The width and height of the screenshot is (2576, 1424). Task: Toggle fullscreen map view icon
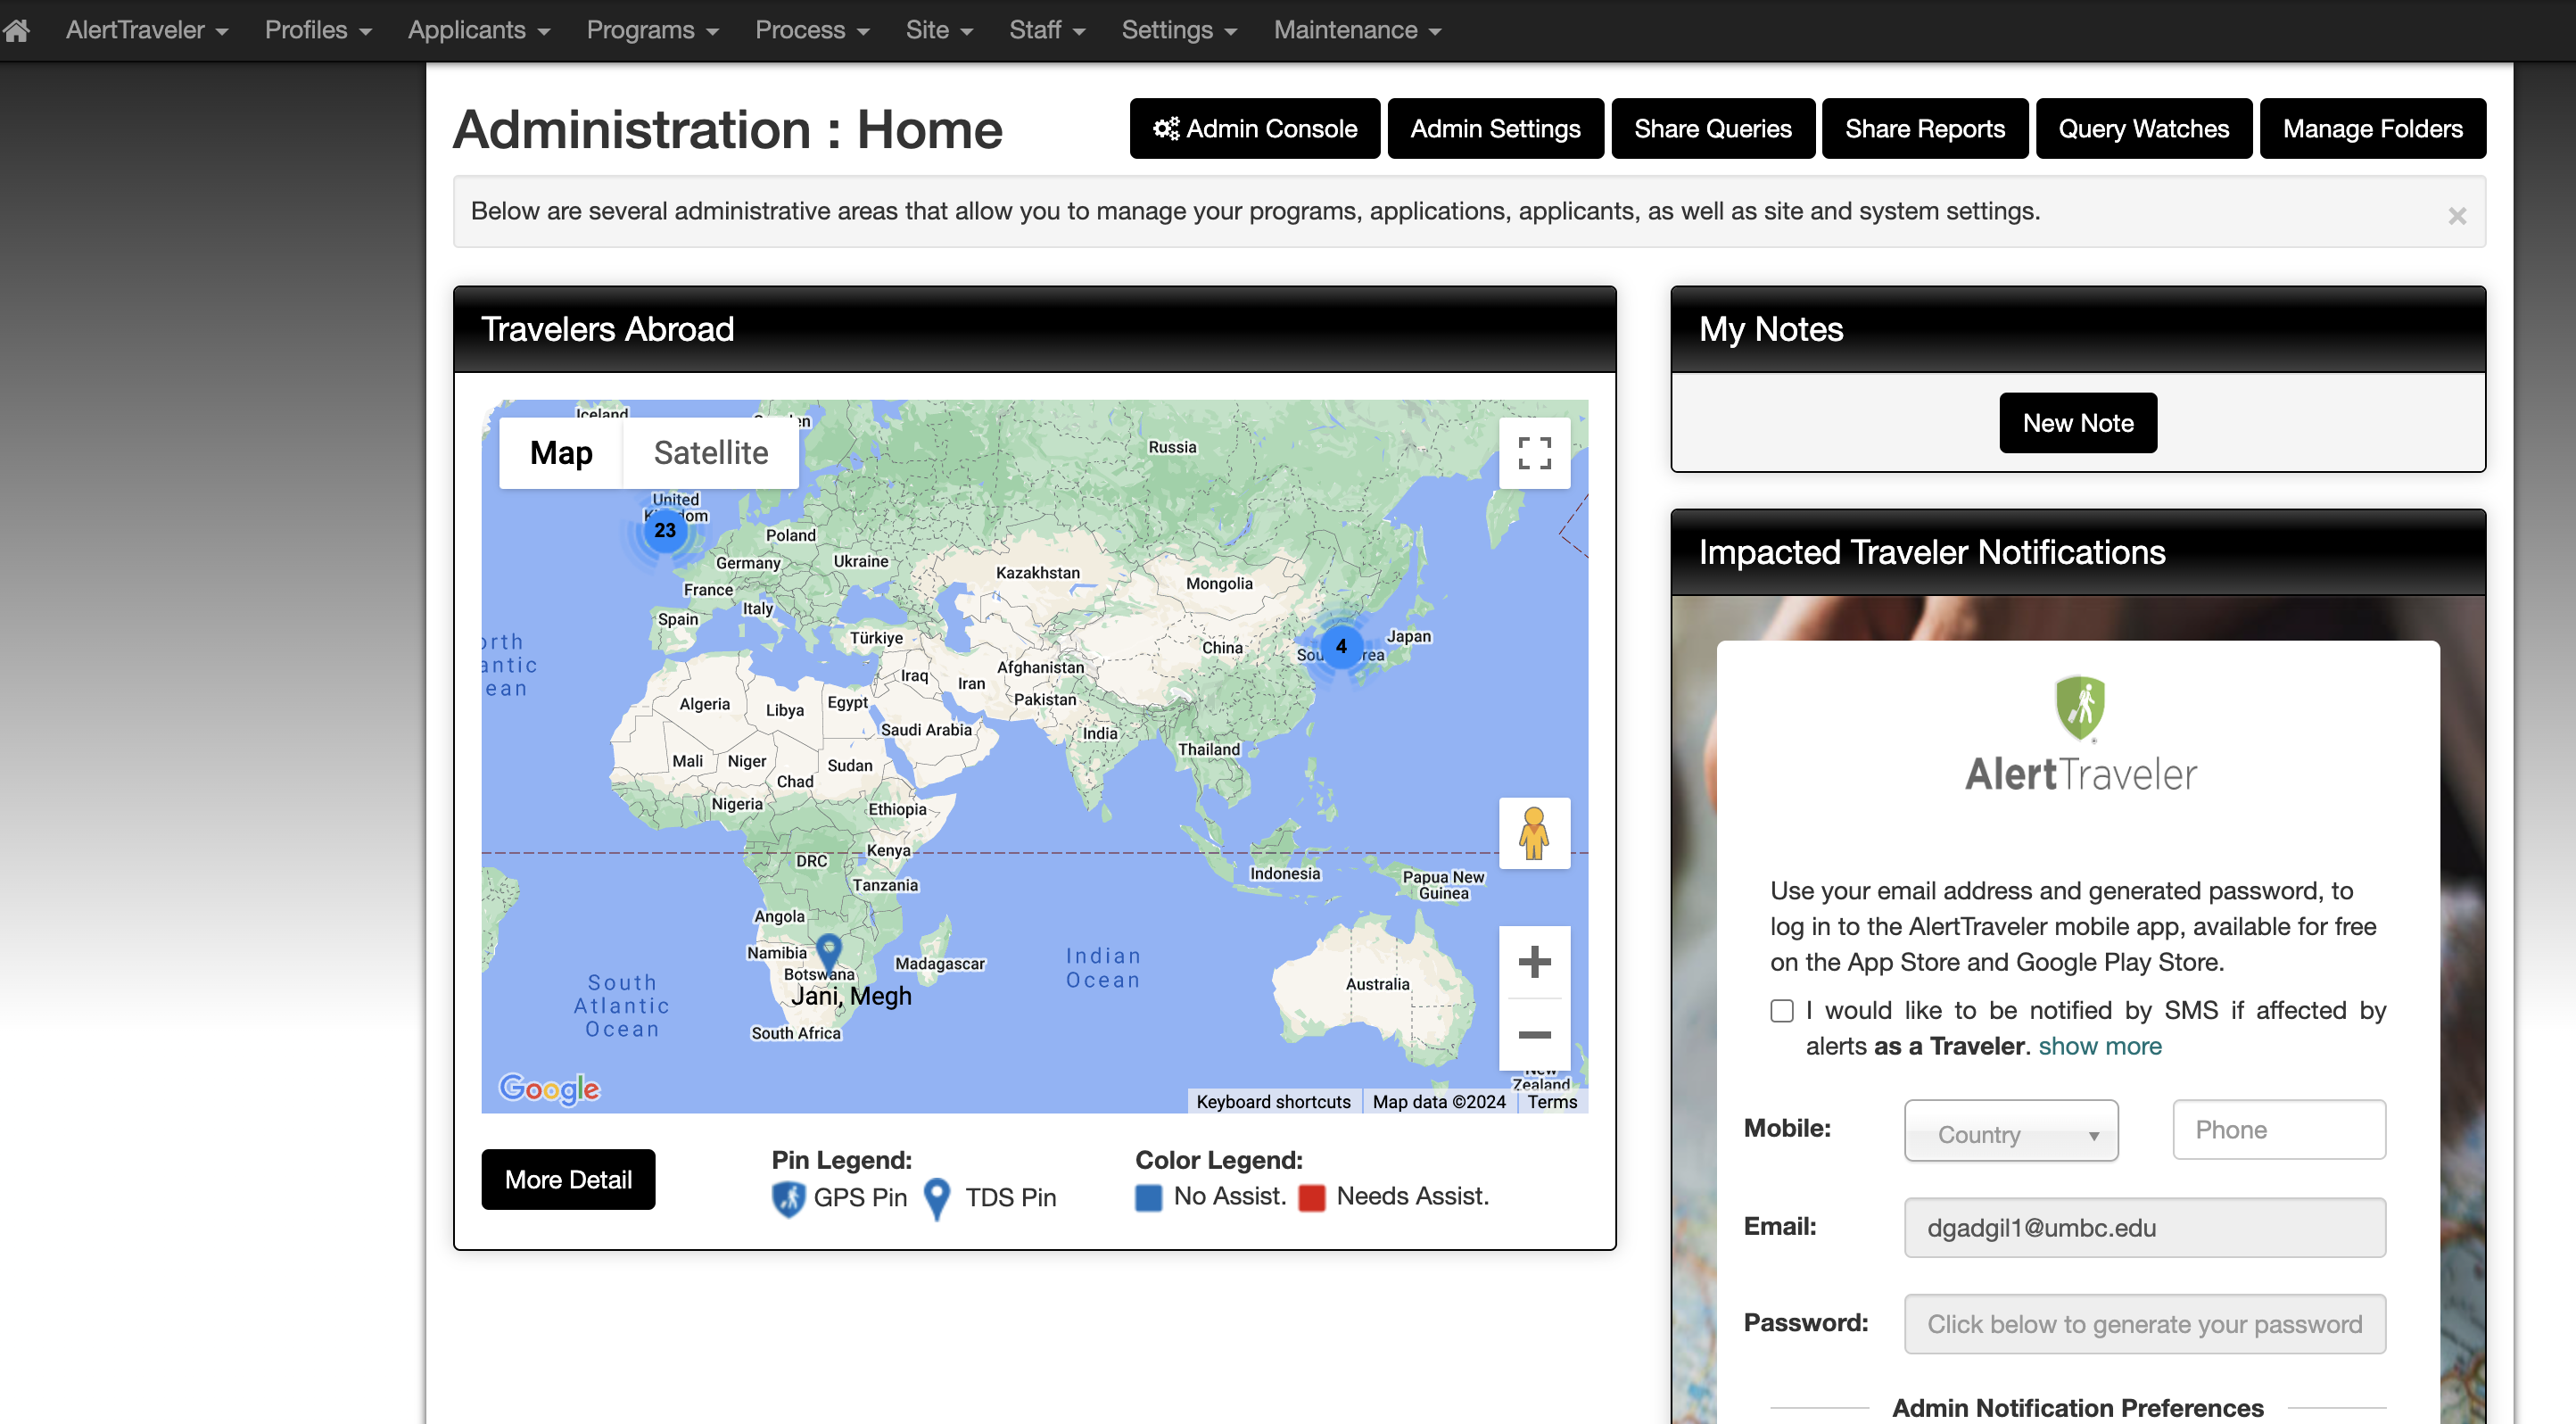(x=1534, y=453)
